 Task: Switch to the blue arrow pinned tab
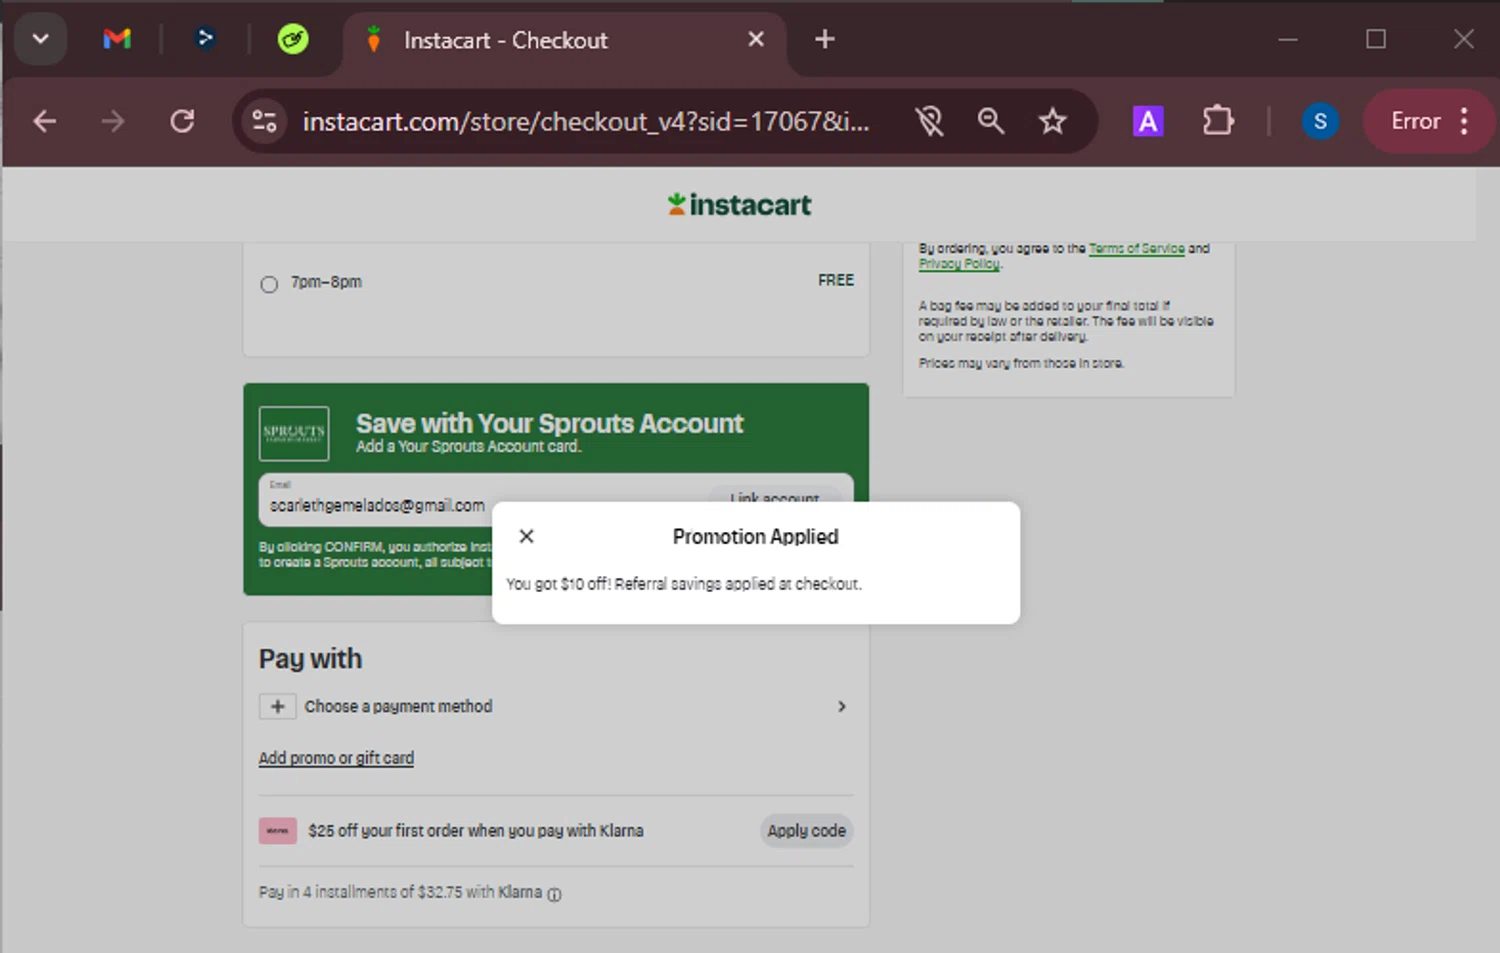(205, 39)
